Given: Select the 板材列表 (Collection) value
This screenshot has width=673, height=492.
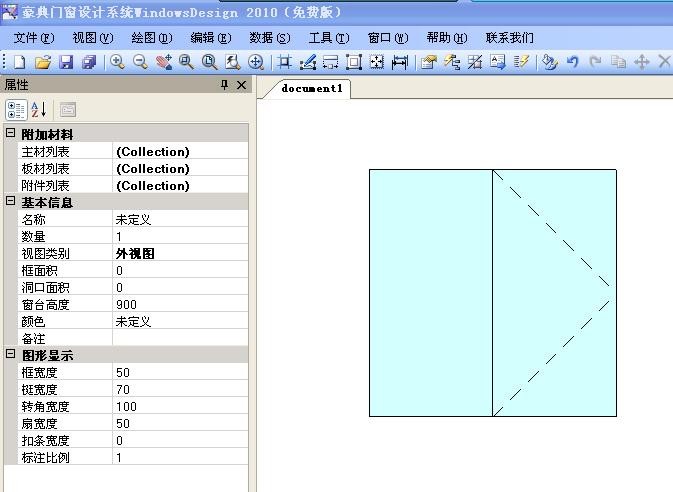Looking at the screenshot, I should (x=180, y=169).
